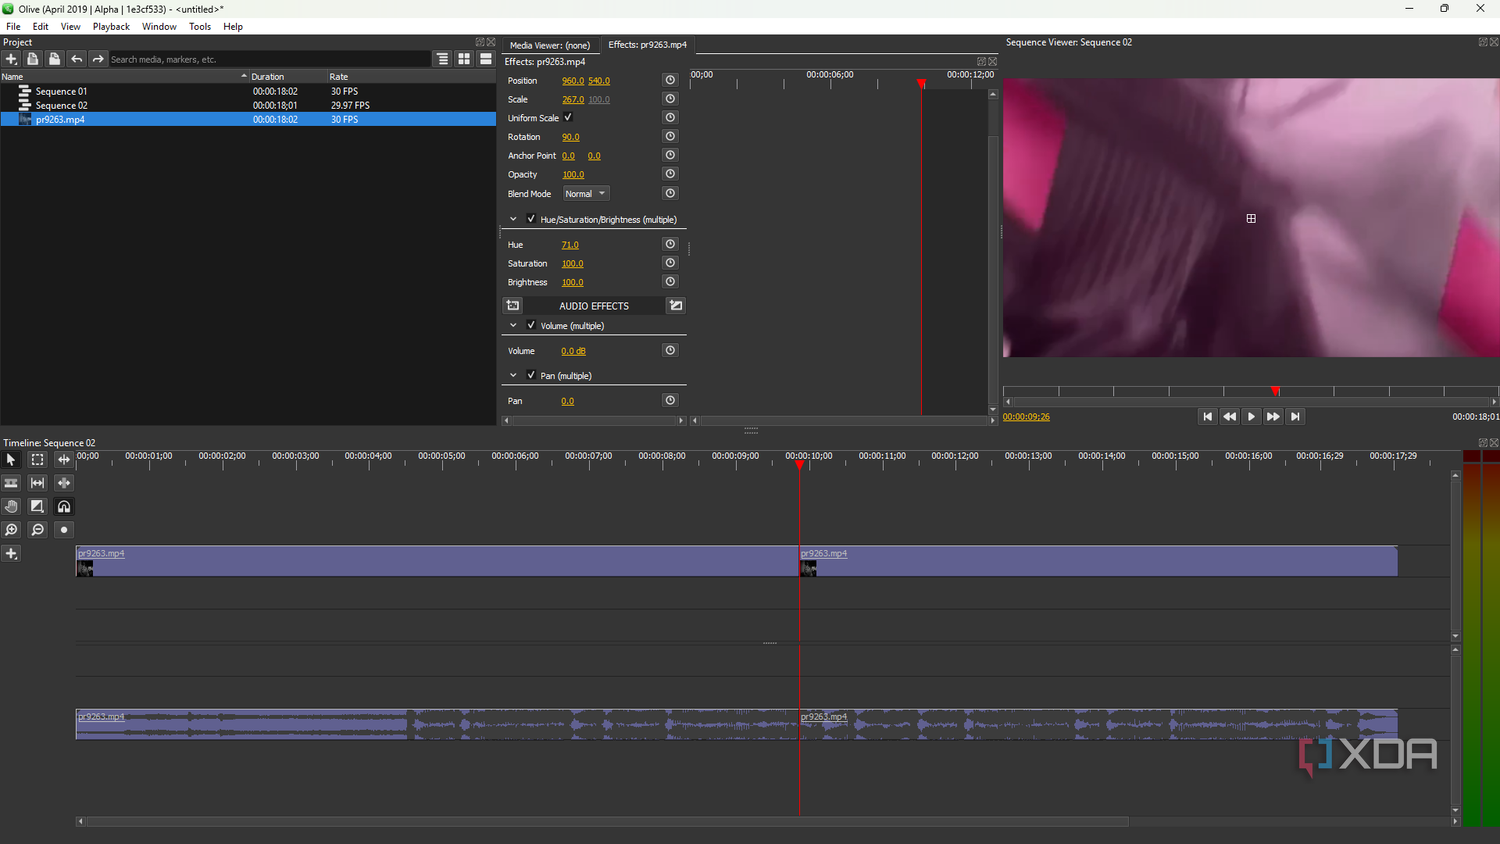Toggle Uniform Scale checkbox
The height and width of the screenshot is (844, 1500).
pos(568,118)
